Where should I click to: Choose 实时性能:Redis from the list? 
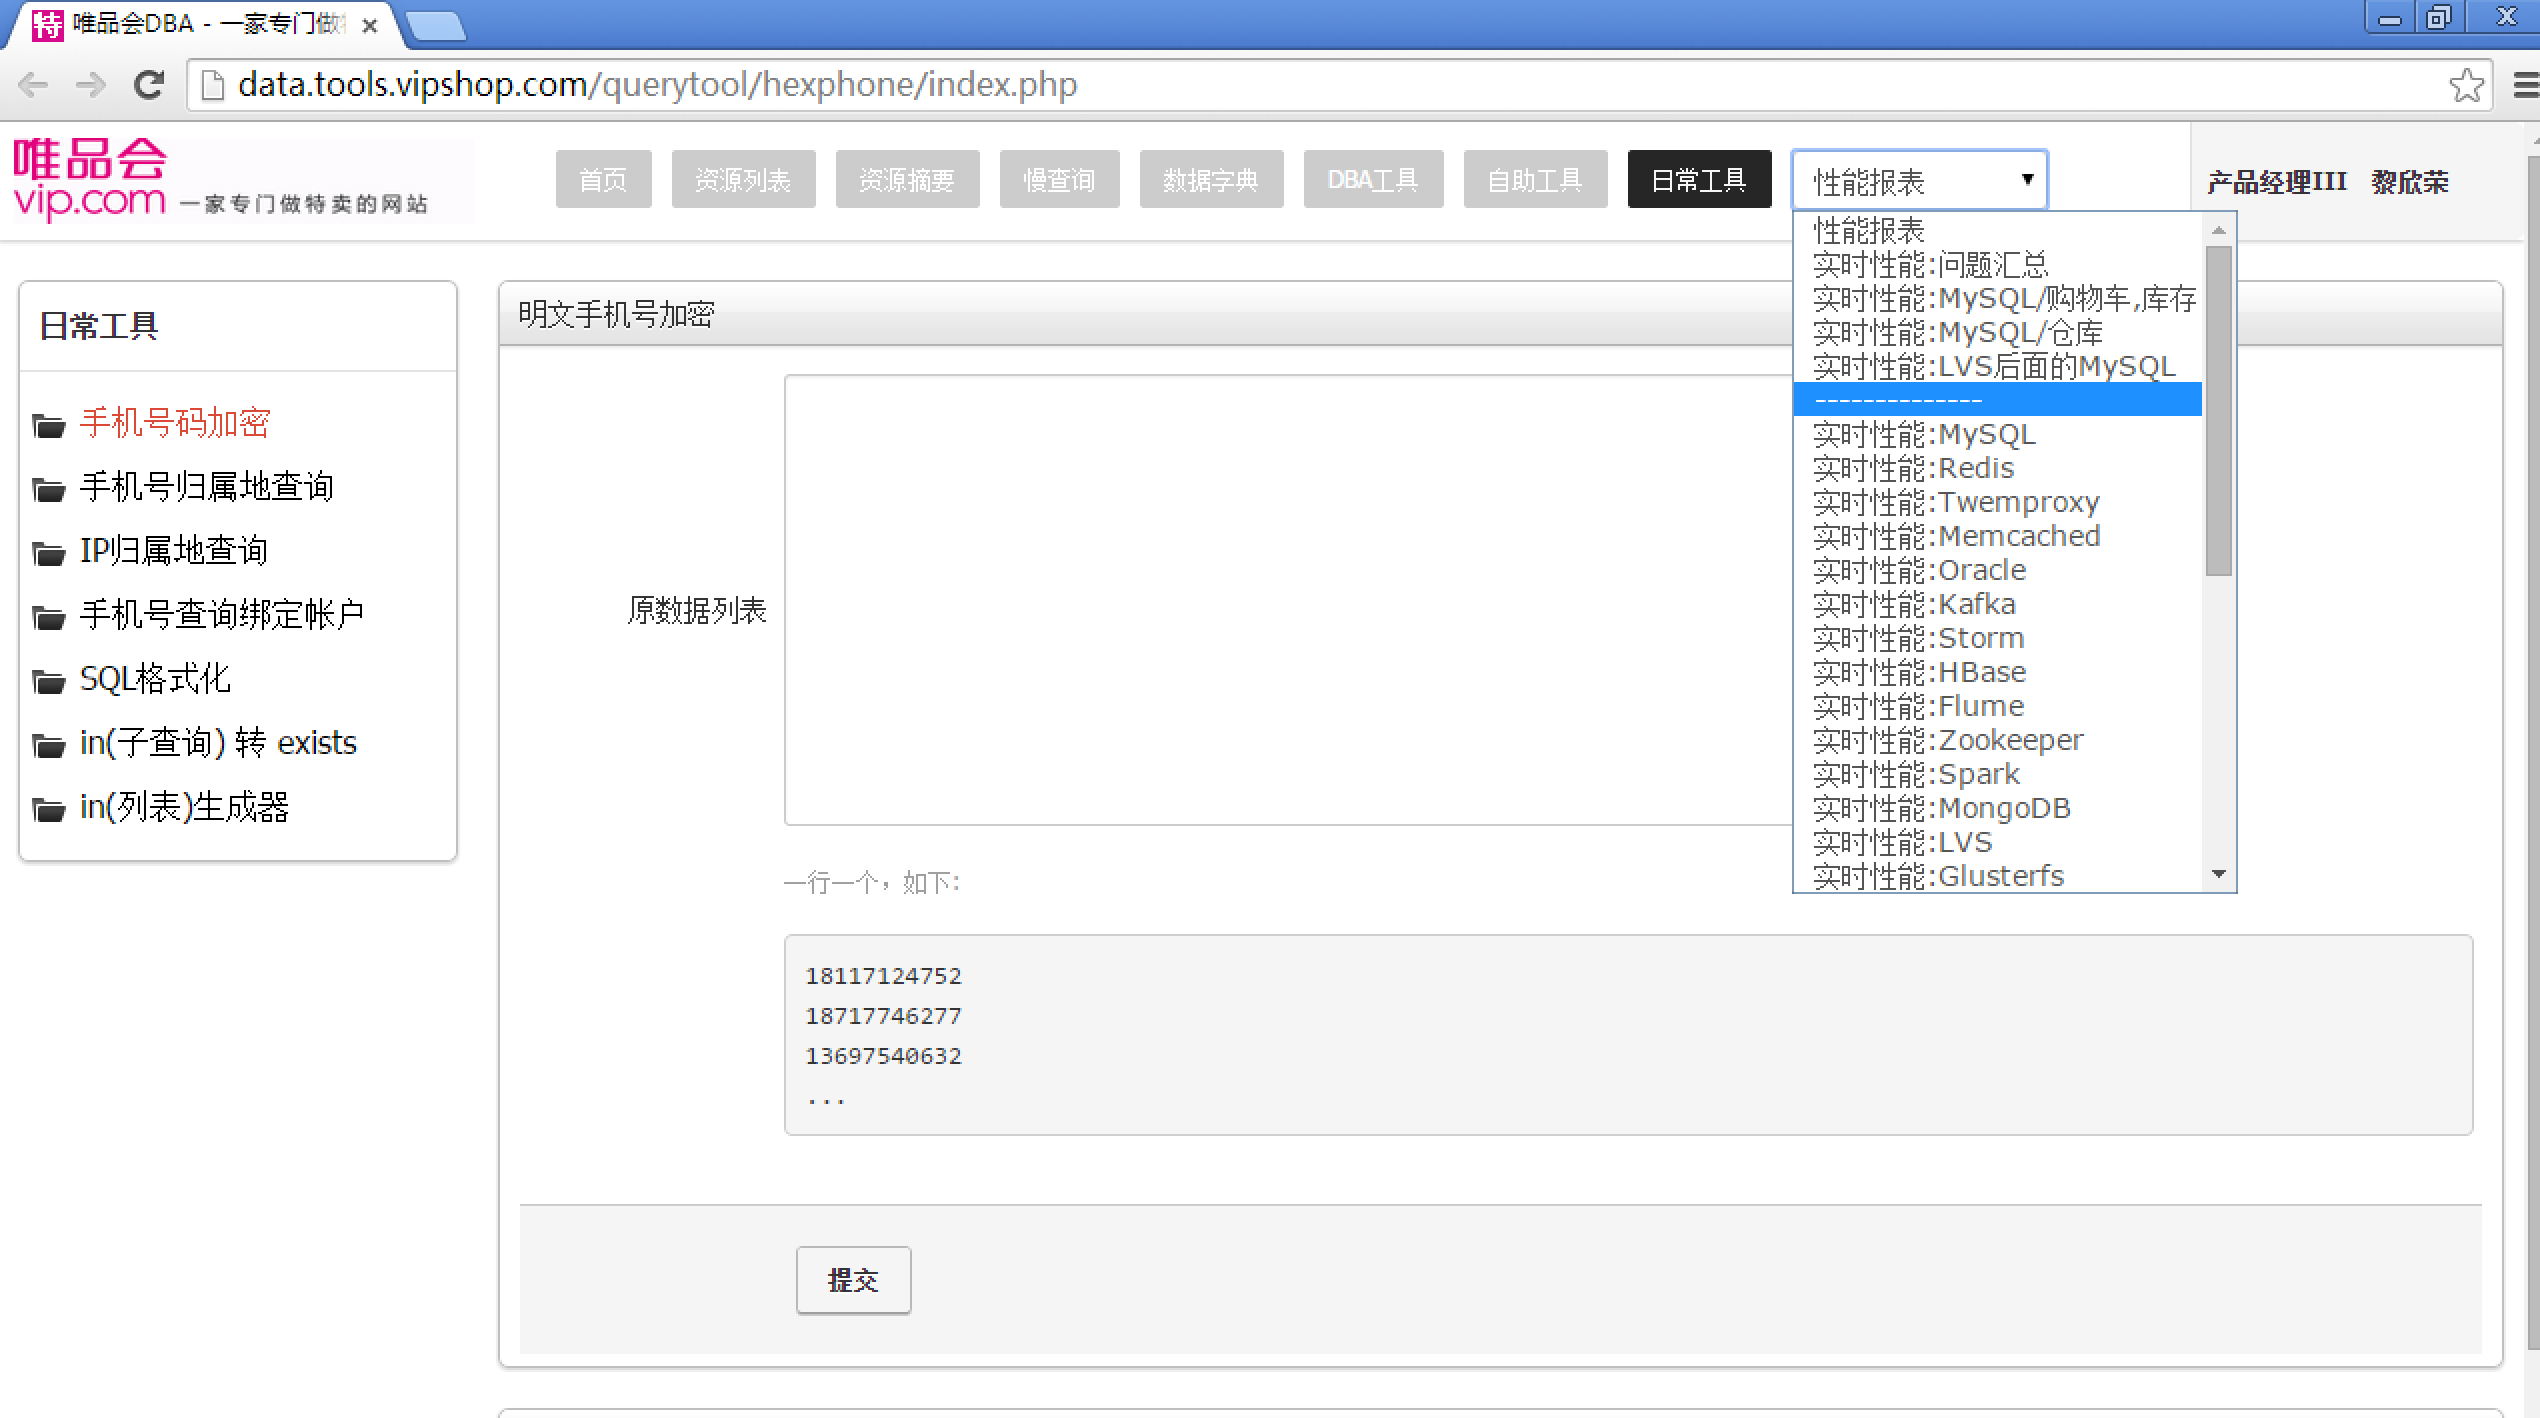click(1997, 468)
